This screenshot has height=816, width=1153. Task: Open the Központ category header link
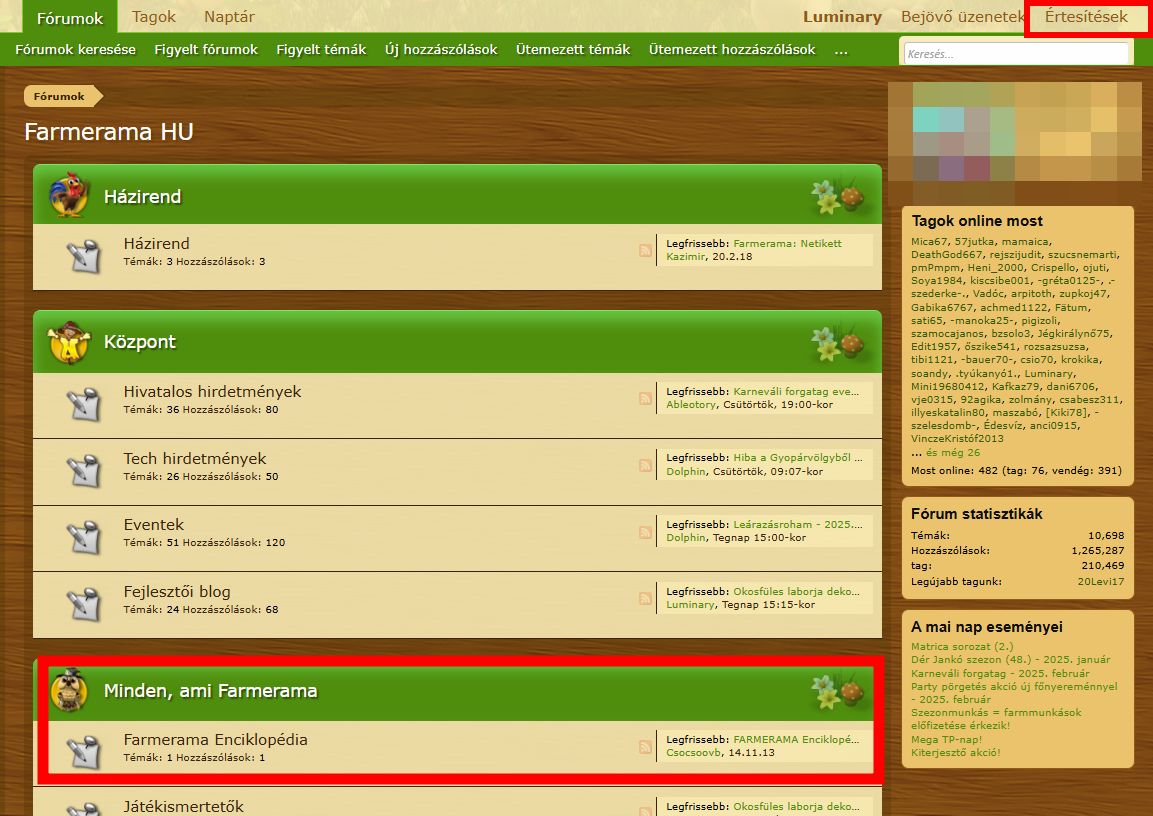point(140,342)
